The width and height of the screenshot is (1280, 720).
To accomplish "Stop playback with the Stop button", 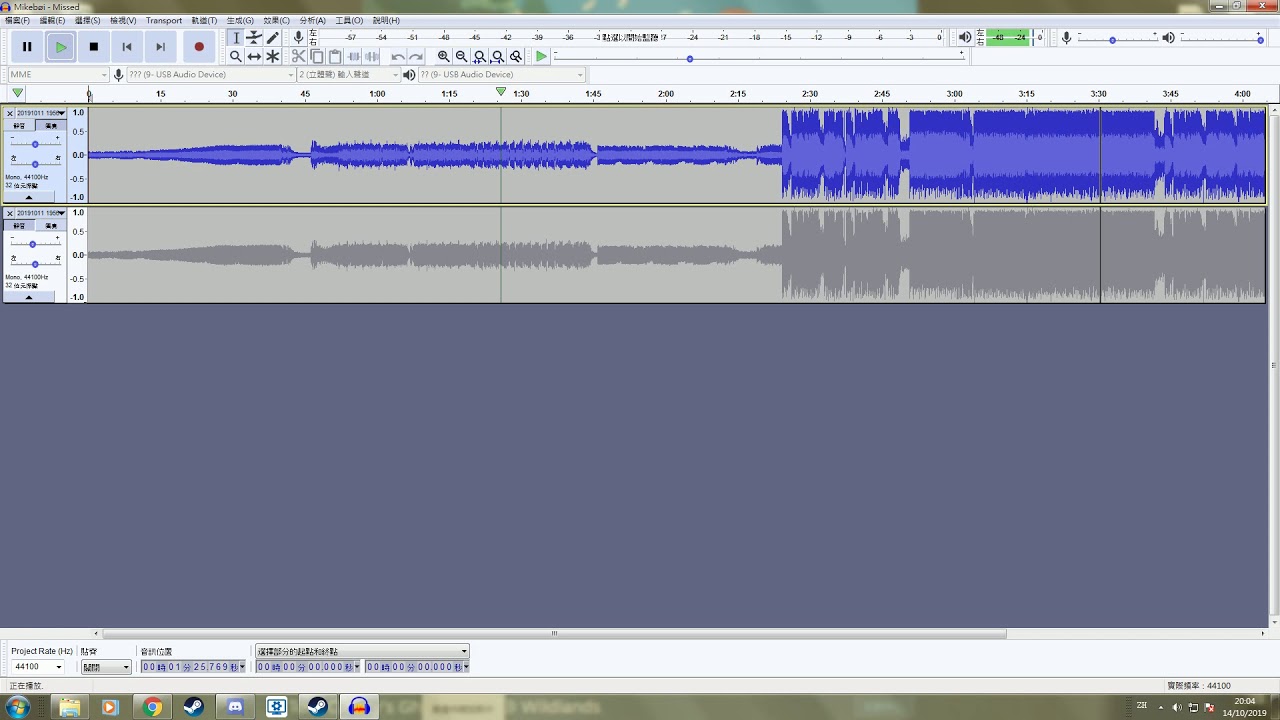I will tap(94, 46).
